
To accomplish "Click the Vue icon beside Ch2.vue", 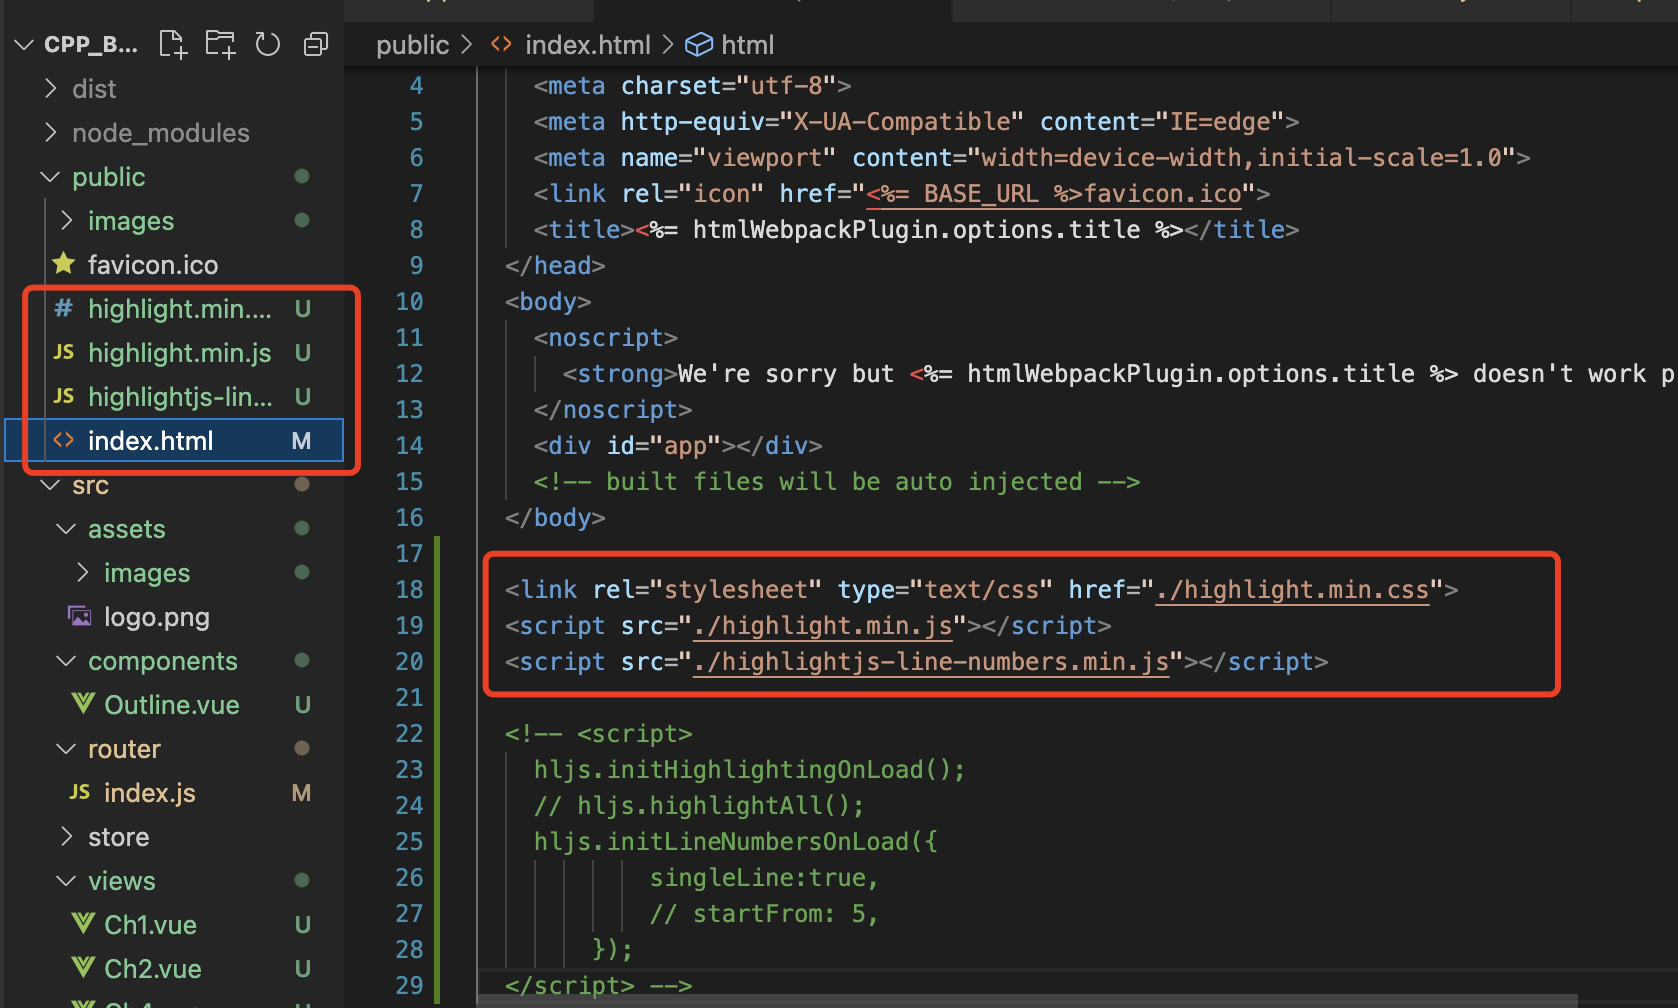I will coord(83,968).
